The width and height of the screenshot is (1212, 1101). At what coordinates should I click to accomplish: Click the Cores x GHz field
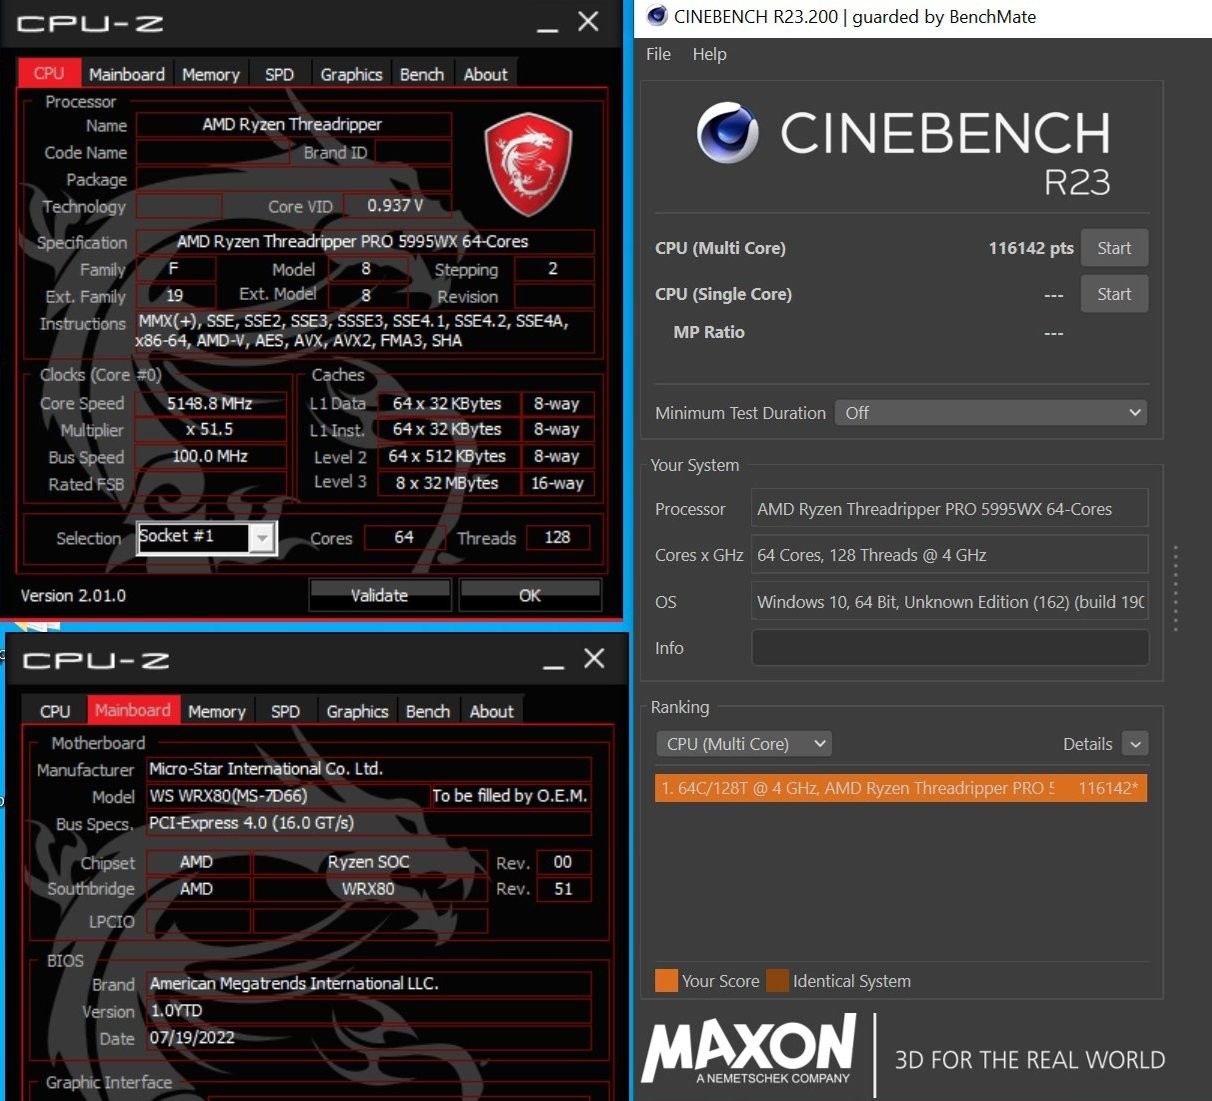click(950, 555)
